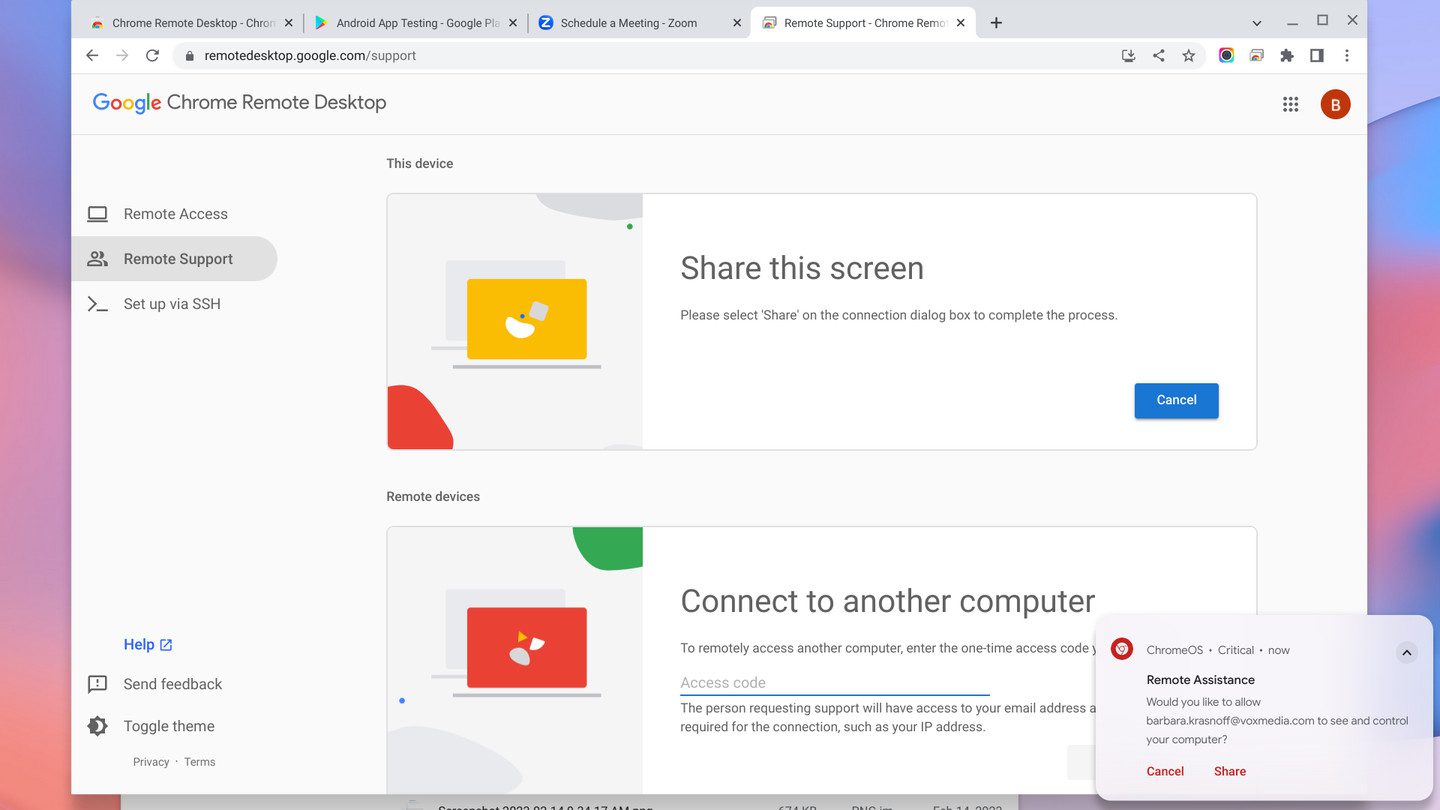Reload the Remote Support page
The width and height of the screenshot is (1440, 810).
[152, 56]
